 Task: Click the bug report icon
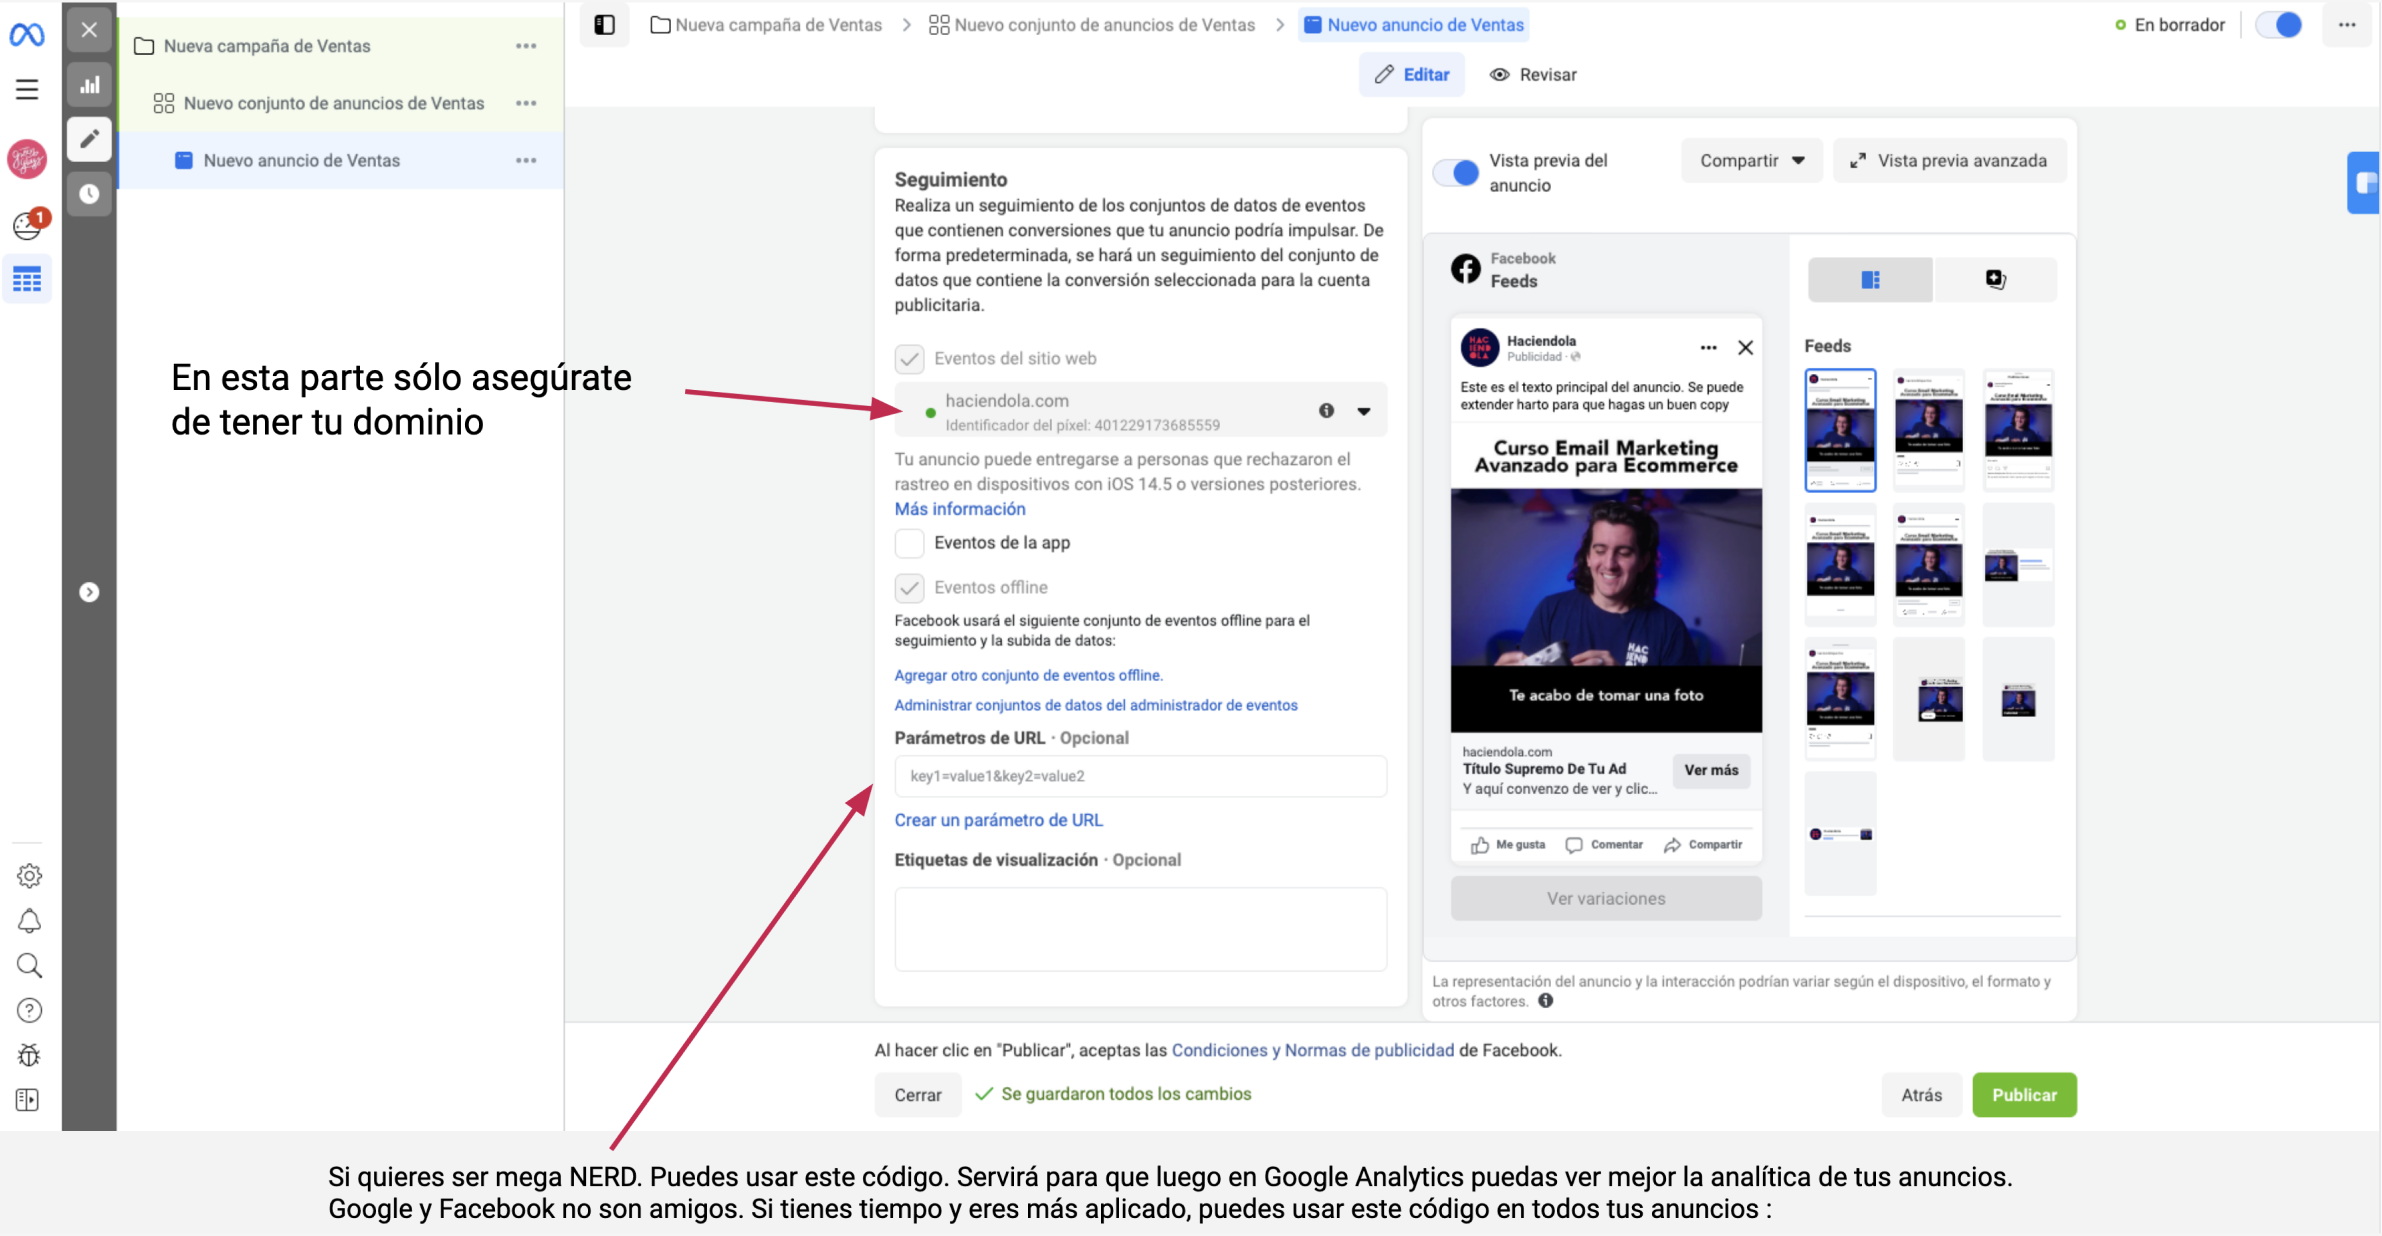29,1055
